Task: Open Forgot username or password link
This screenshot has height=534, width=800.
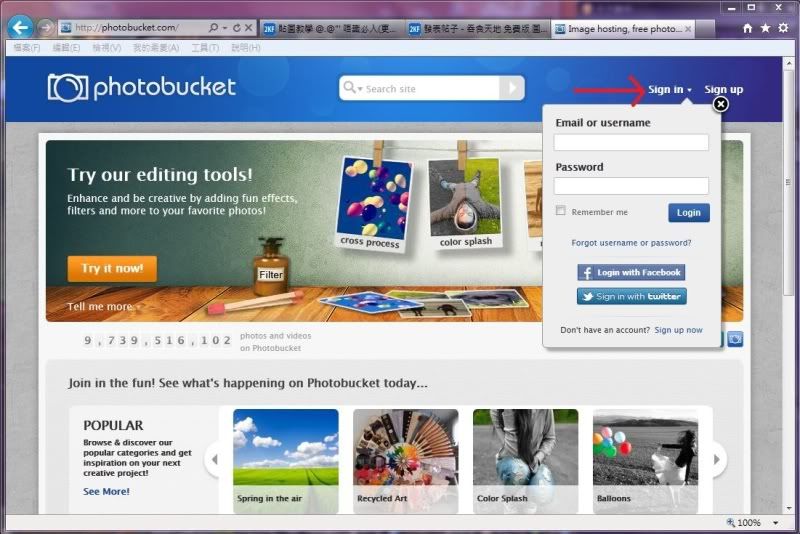Action: 631,243
